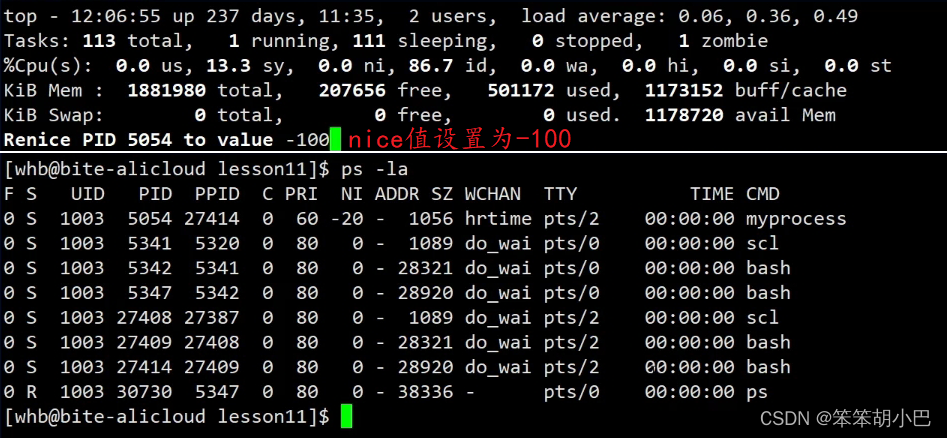Viewport: 947px width, 438px height.
Task: Click the Renice value input showing -100
Action: (307, 140)
